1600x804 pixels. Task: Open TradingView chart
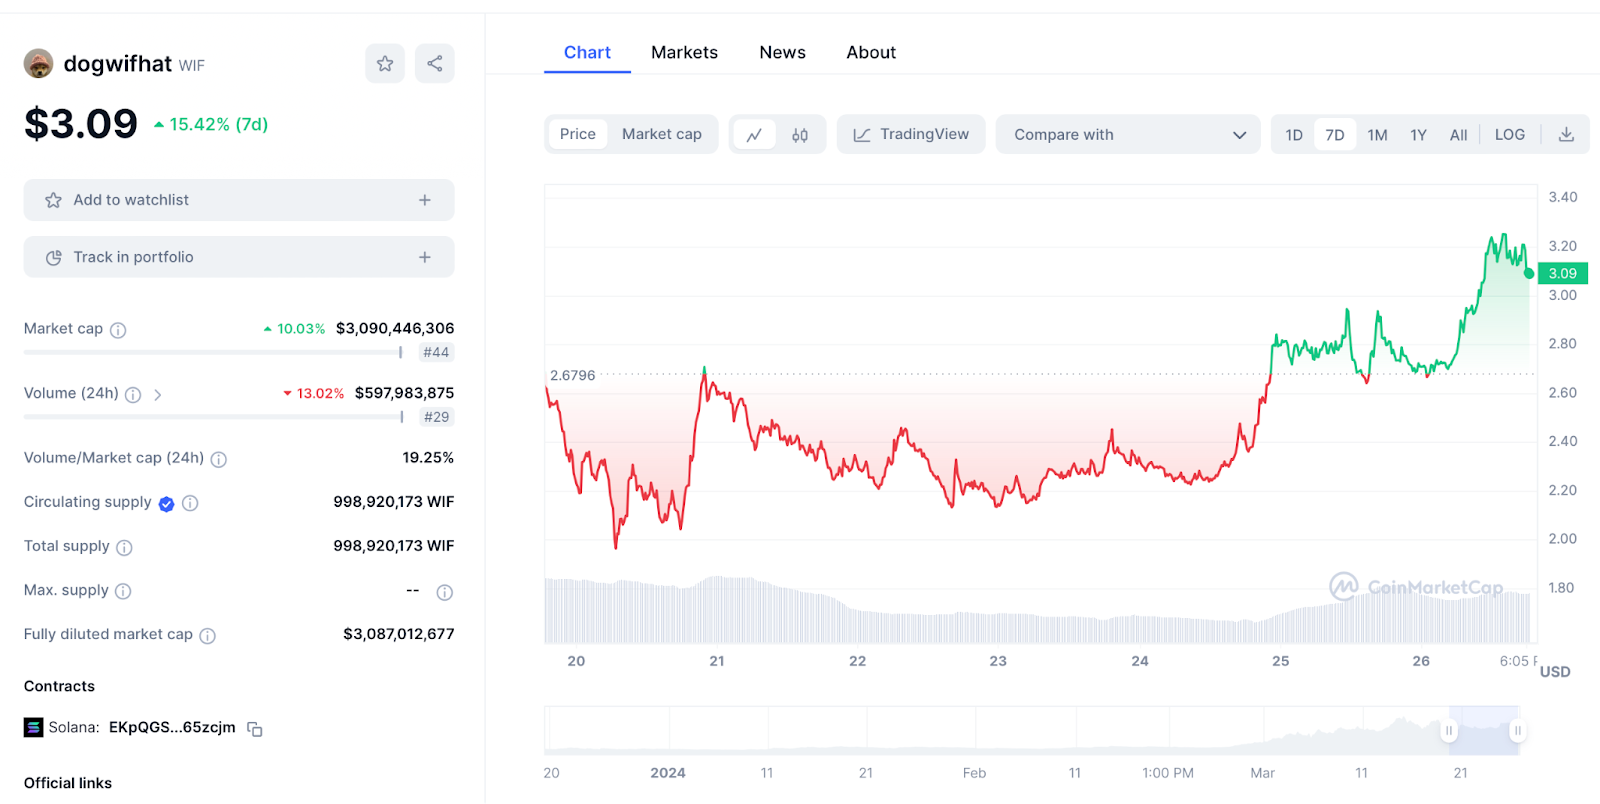point(911,134)
